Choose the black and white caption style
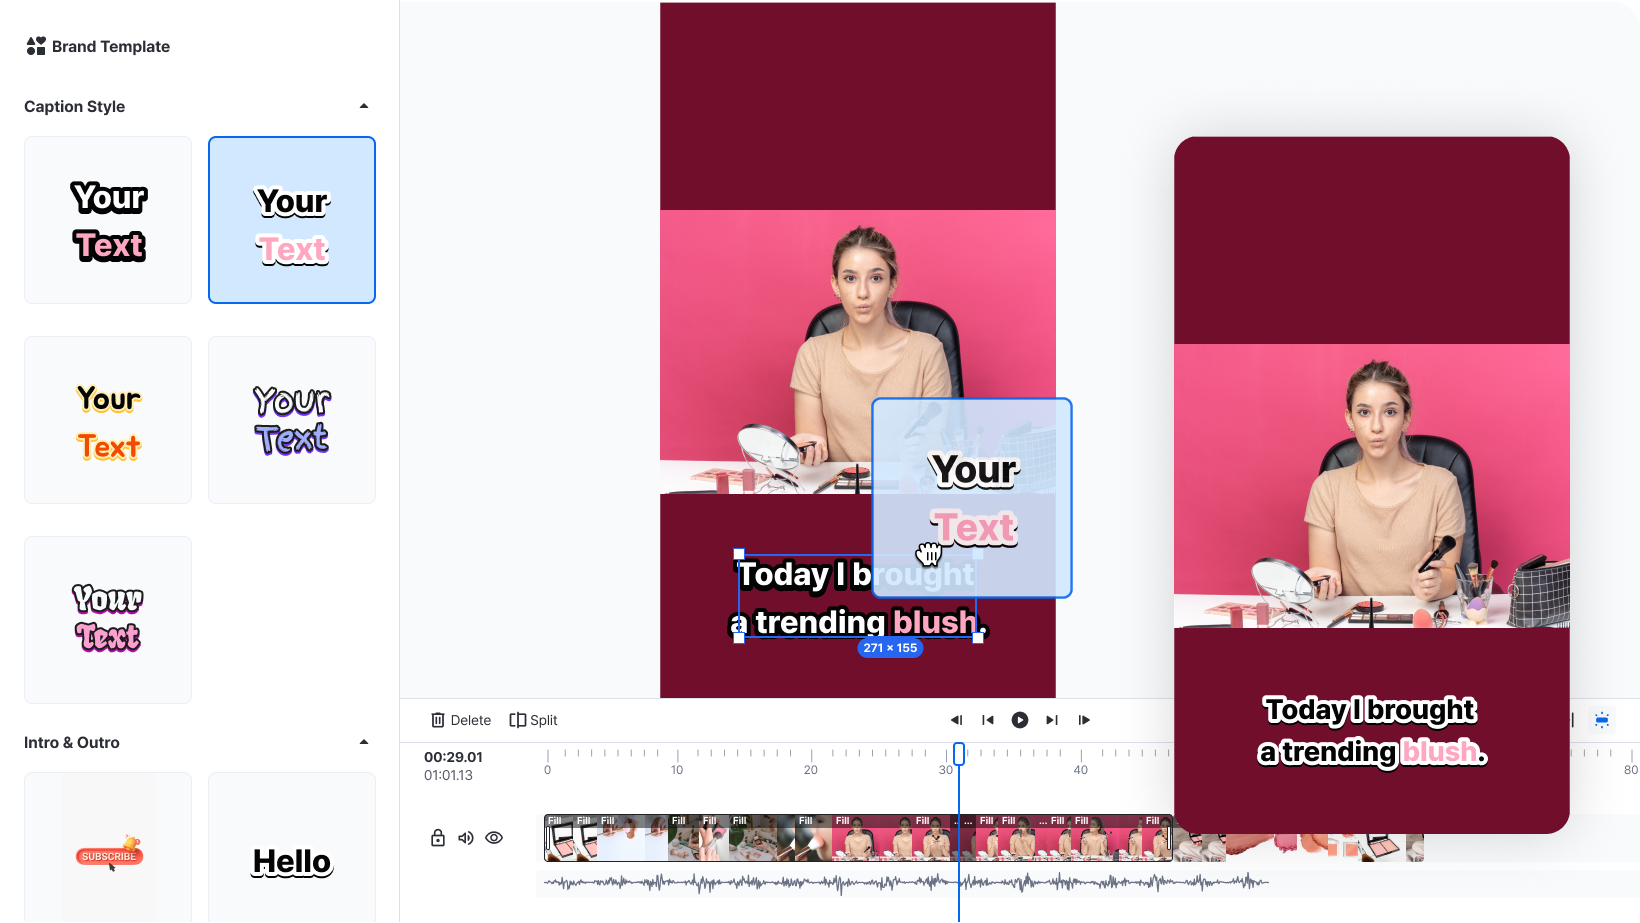 point(108,220)
